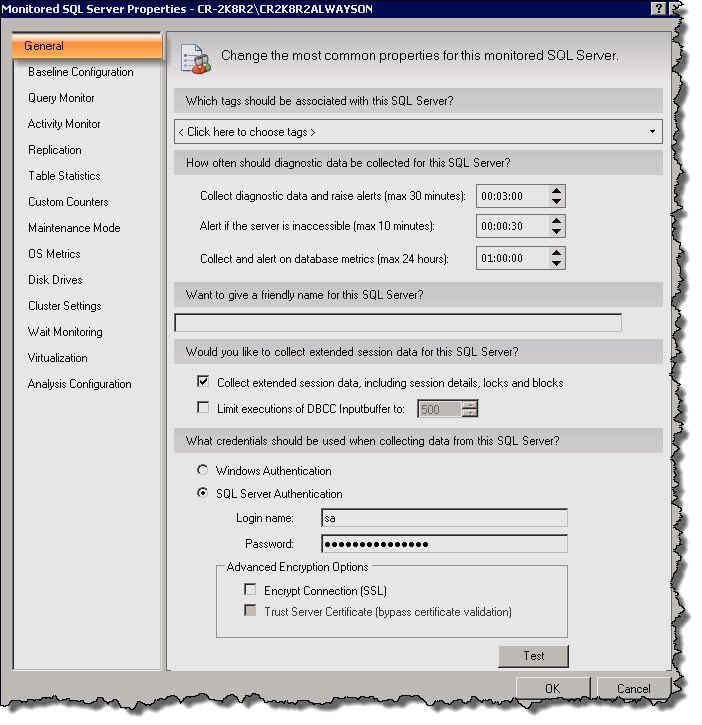Go to Disk Drives page

(x=55, y=280)
